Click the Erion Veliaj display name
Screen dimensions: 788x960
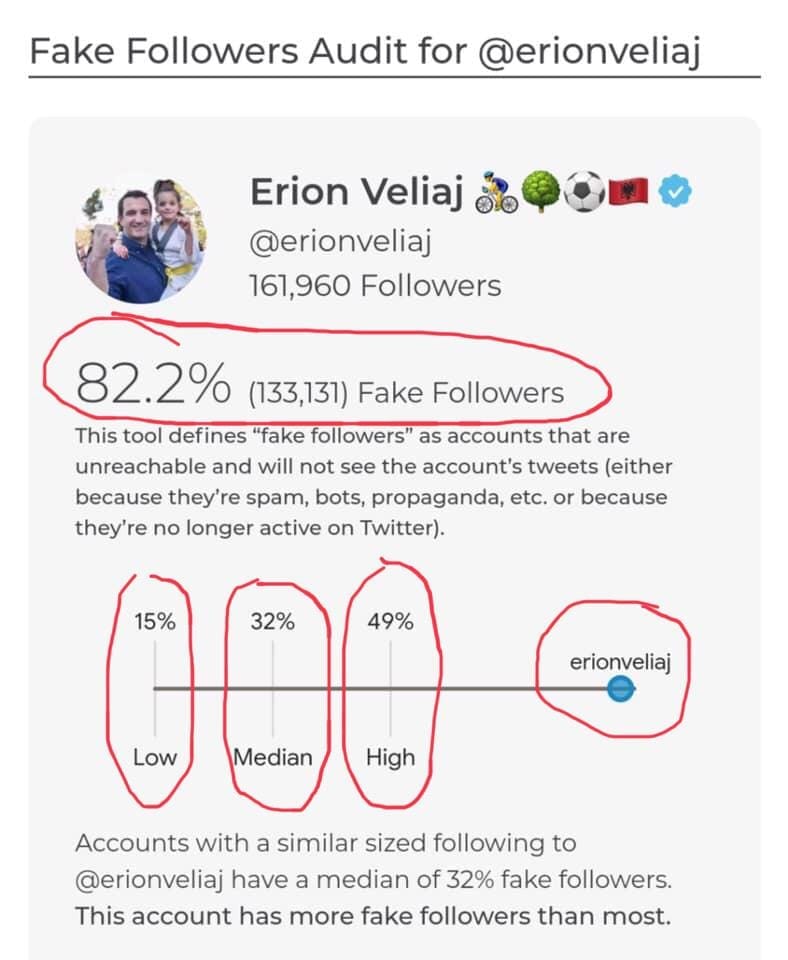[x=356, y=192]
